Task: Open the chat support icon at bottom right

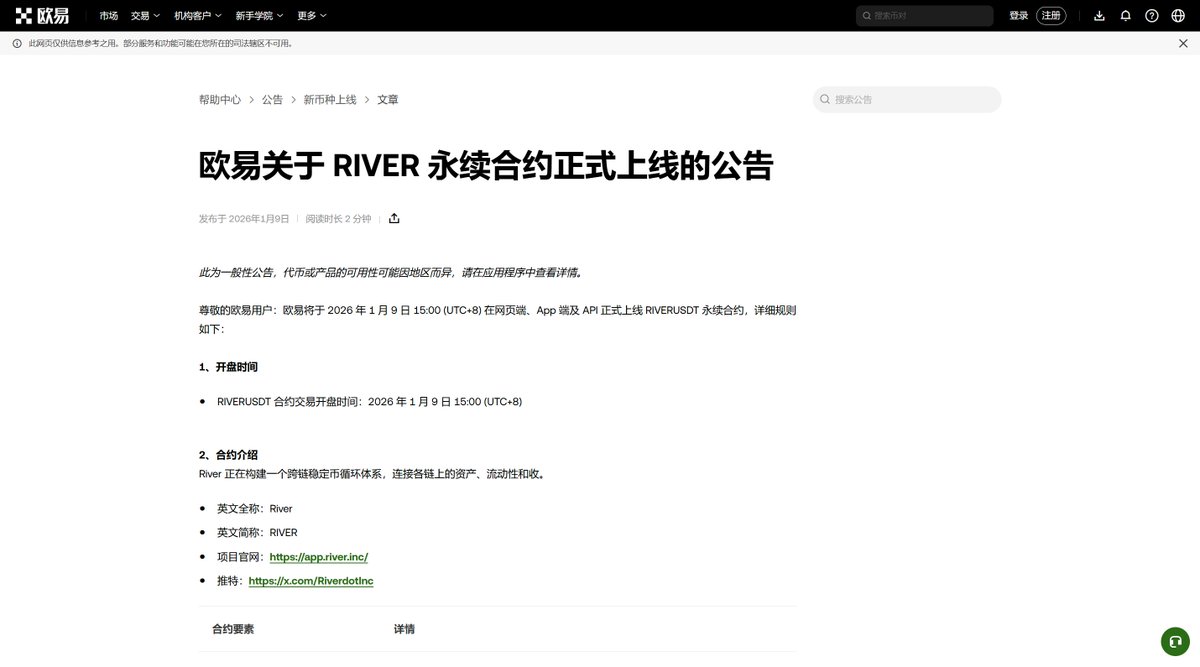Action: [x=1174, y=641]
